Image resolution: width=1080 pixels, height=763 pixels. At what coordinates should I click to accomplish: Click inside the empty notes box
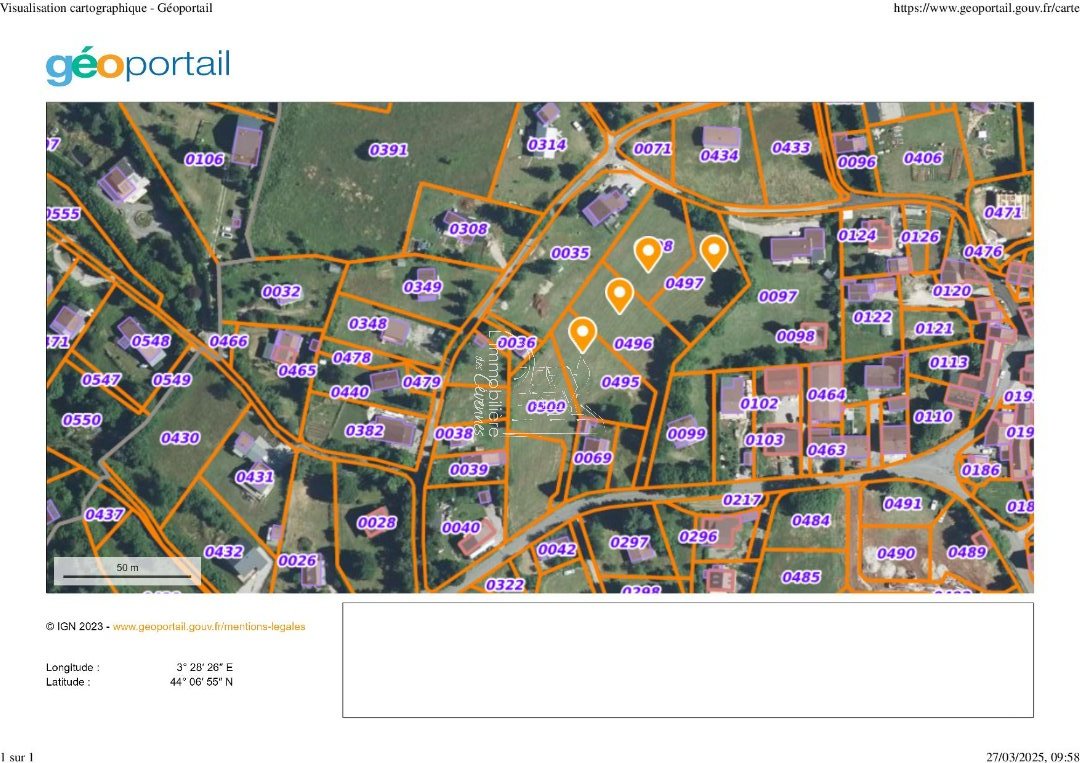pos(687,659)
